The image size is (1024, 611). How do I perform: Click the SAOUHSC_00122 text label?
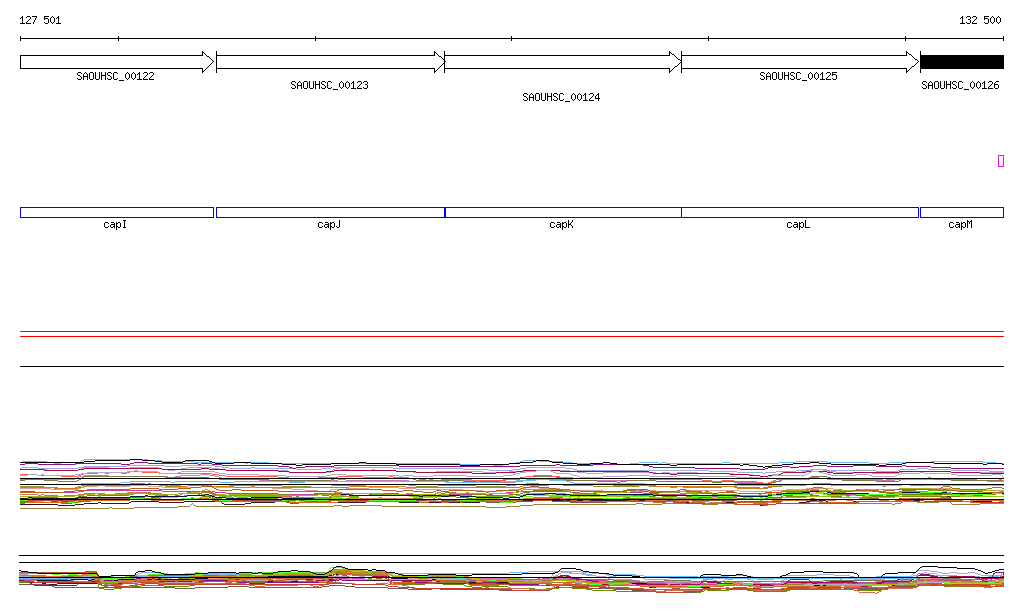click(115, 76)
